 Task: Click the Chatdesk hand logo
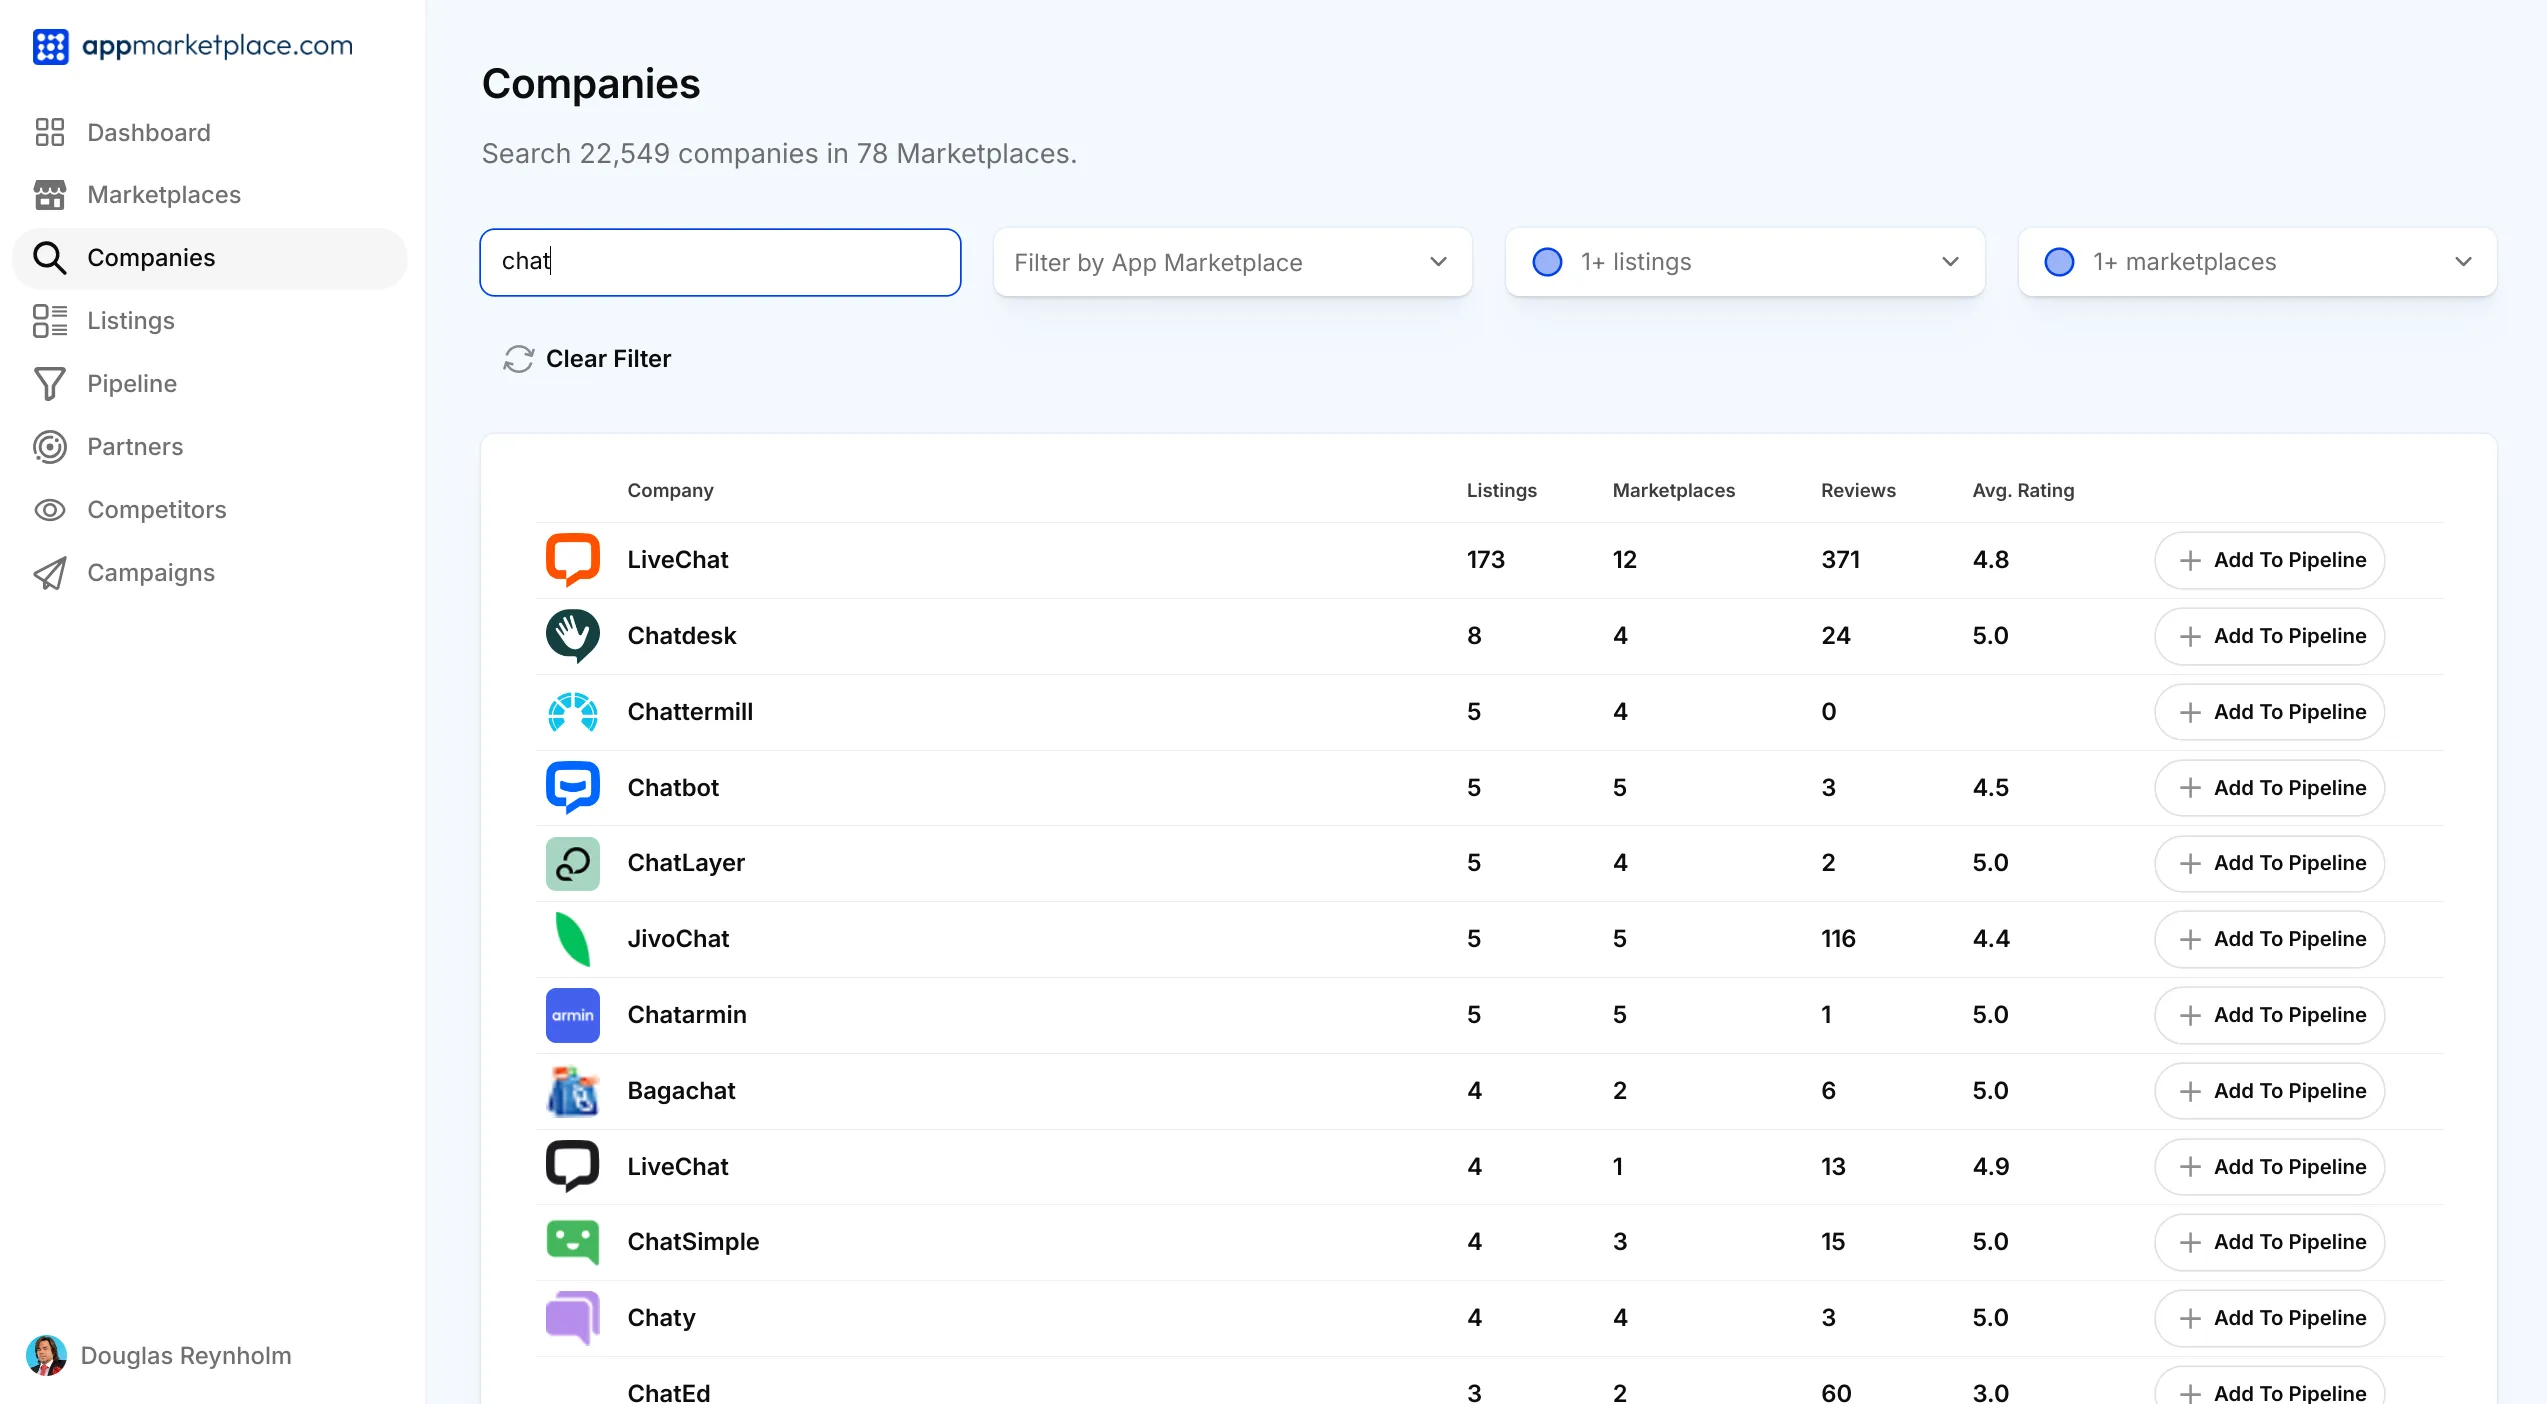pos(573,636)
